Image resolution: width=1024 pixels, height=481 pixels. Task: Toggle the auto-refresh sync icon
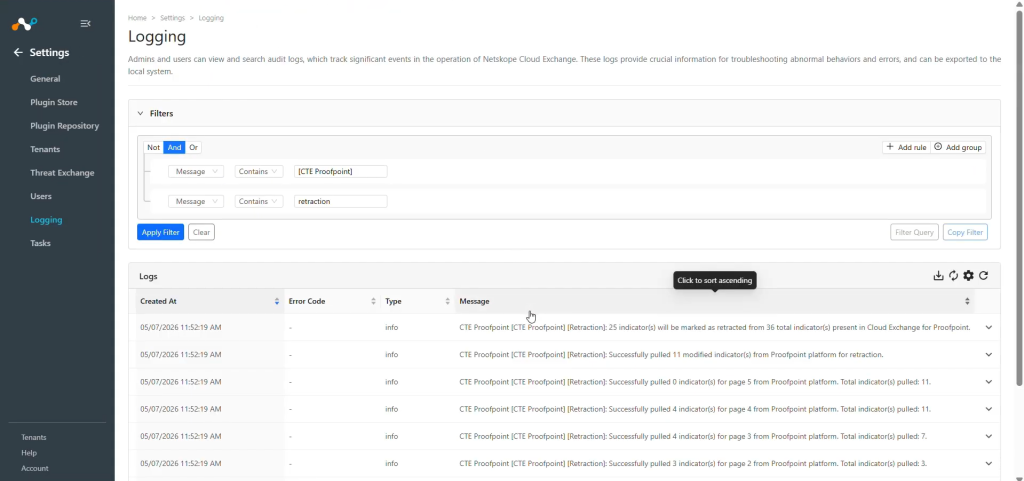coord(953,275)
